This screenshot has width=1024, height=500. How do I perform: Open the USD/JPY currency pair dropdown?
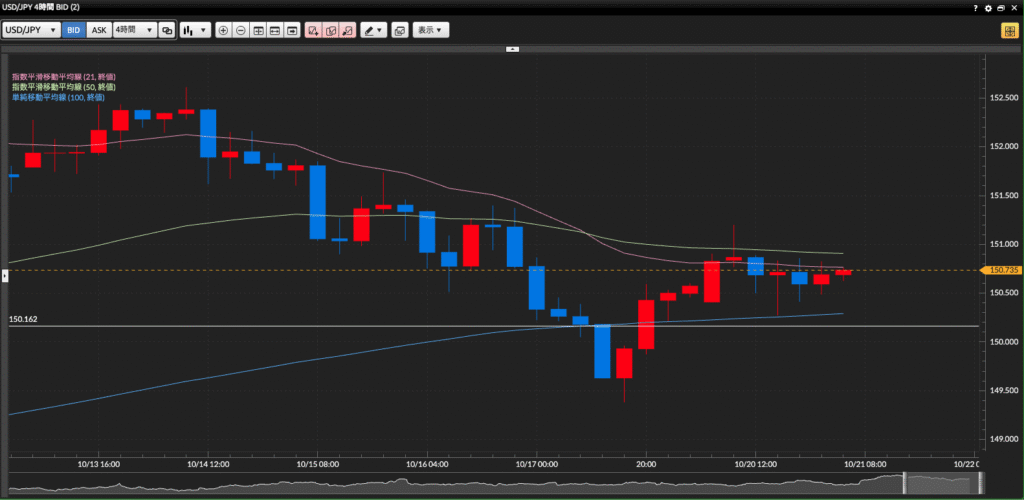pyautogui.click(x=31, y=30)
